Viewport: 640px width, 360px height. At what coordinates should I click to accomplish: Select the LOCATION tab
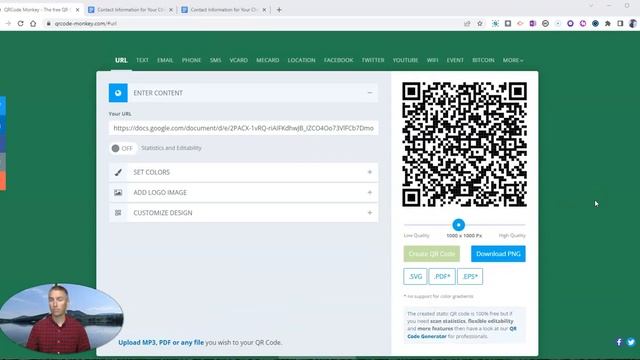(302, 60)
